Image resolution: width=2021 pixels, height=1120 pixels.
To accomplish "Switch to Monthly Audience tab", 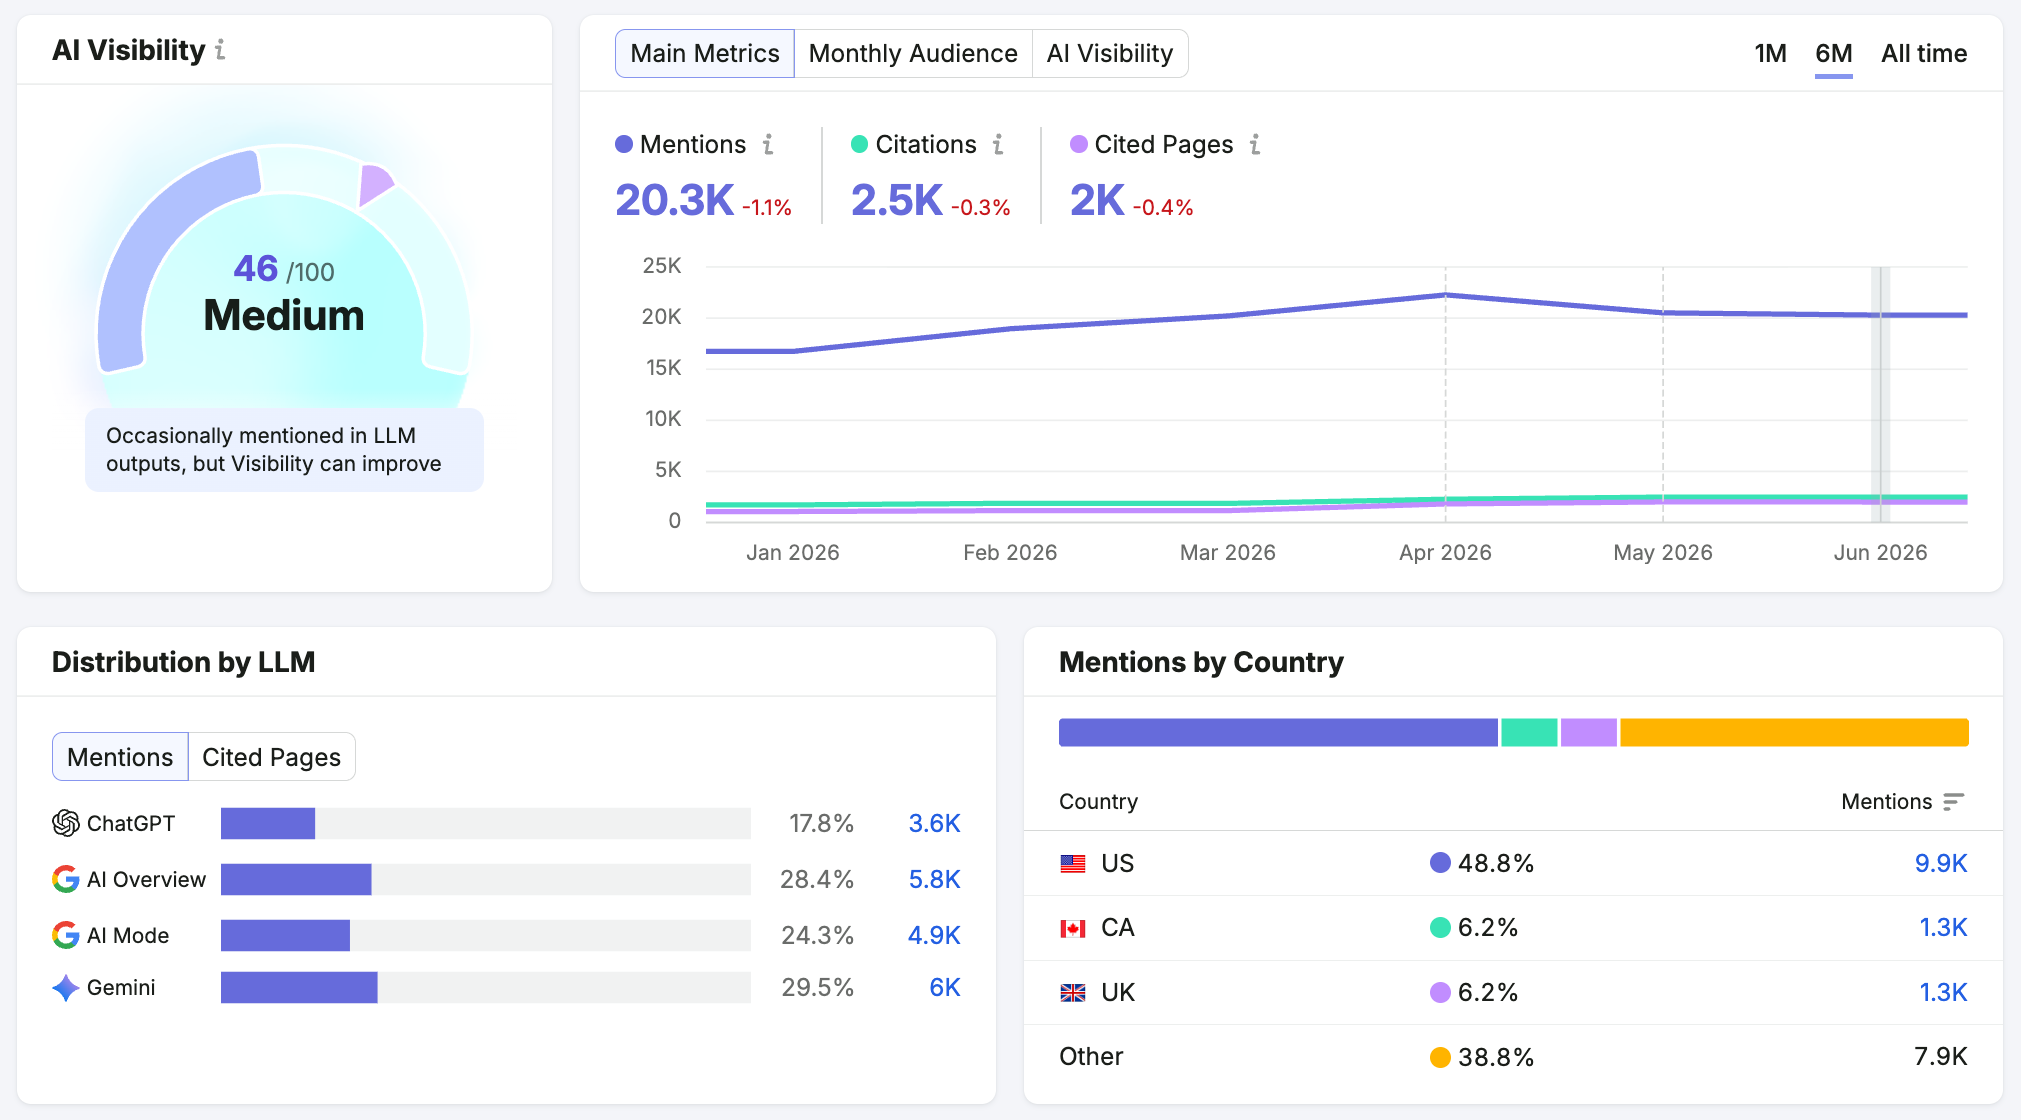I will [913, 53].
